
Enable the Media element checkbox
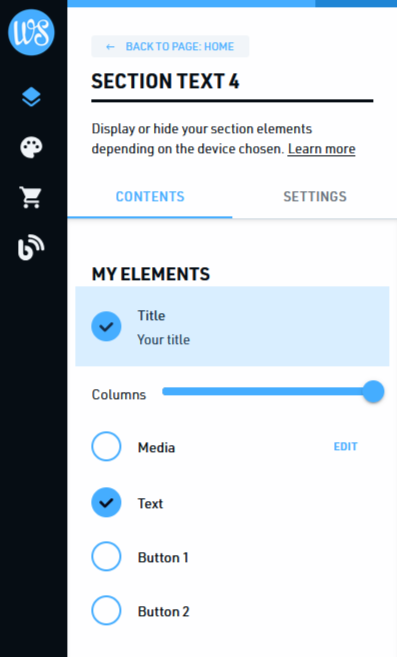click(x=106, y=446)
